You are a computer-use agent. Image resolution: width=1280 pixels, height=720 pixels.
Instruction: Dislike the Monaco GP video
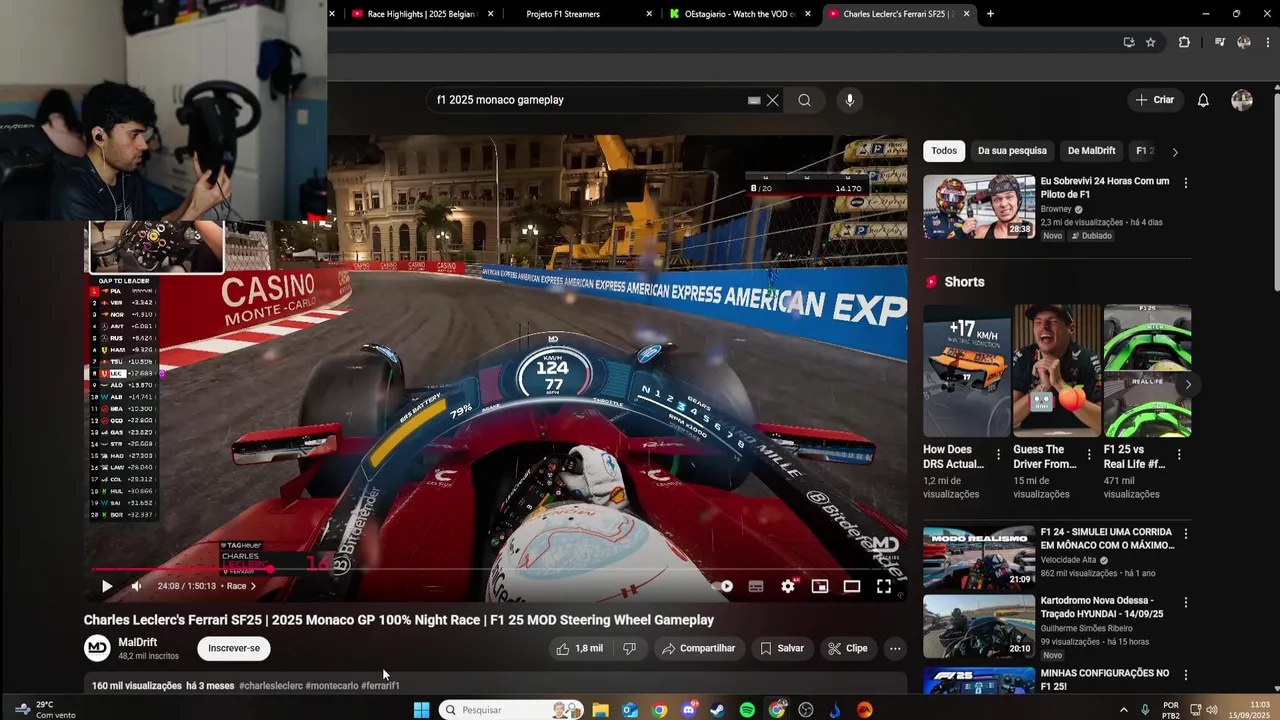629,648
